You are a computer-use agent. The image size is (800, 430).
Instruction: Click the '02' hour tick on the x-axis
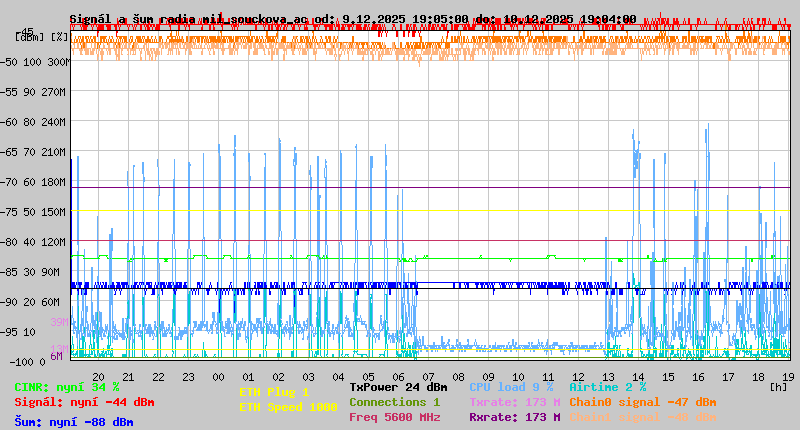tap(279, 377)
